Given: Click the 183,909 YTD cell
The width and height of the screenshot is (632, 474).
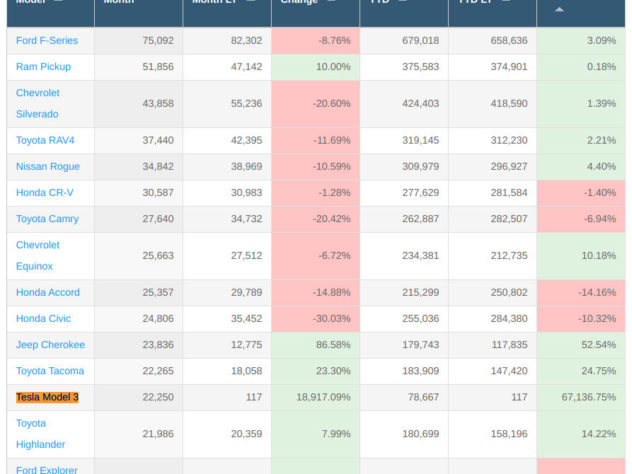Looking at the screenshot, I should coord(404,371).
